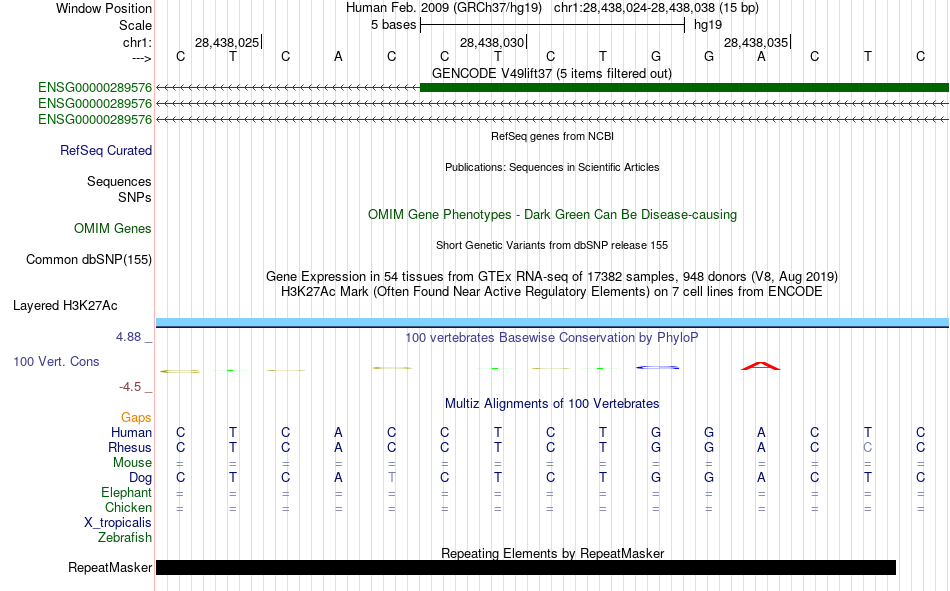Click the Window Position track label
This screenshot has height=591, width=950.
coord(104,8)
